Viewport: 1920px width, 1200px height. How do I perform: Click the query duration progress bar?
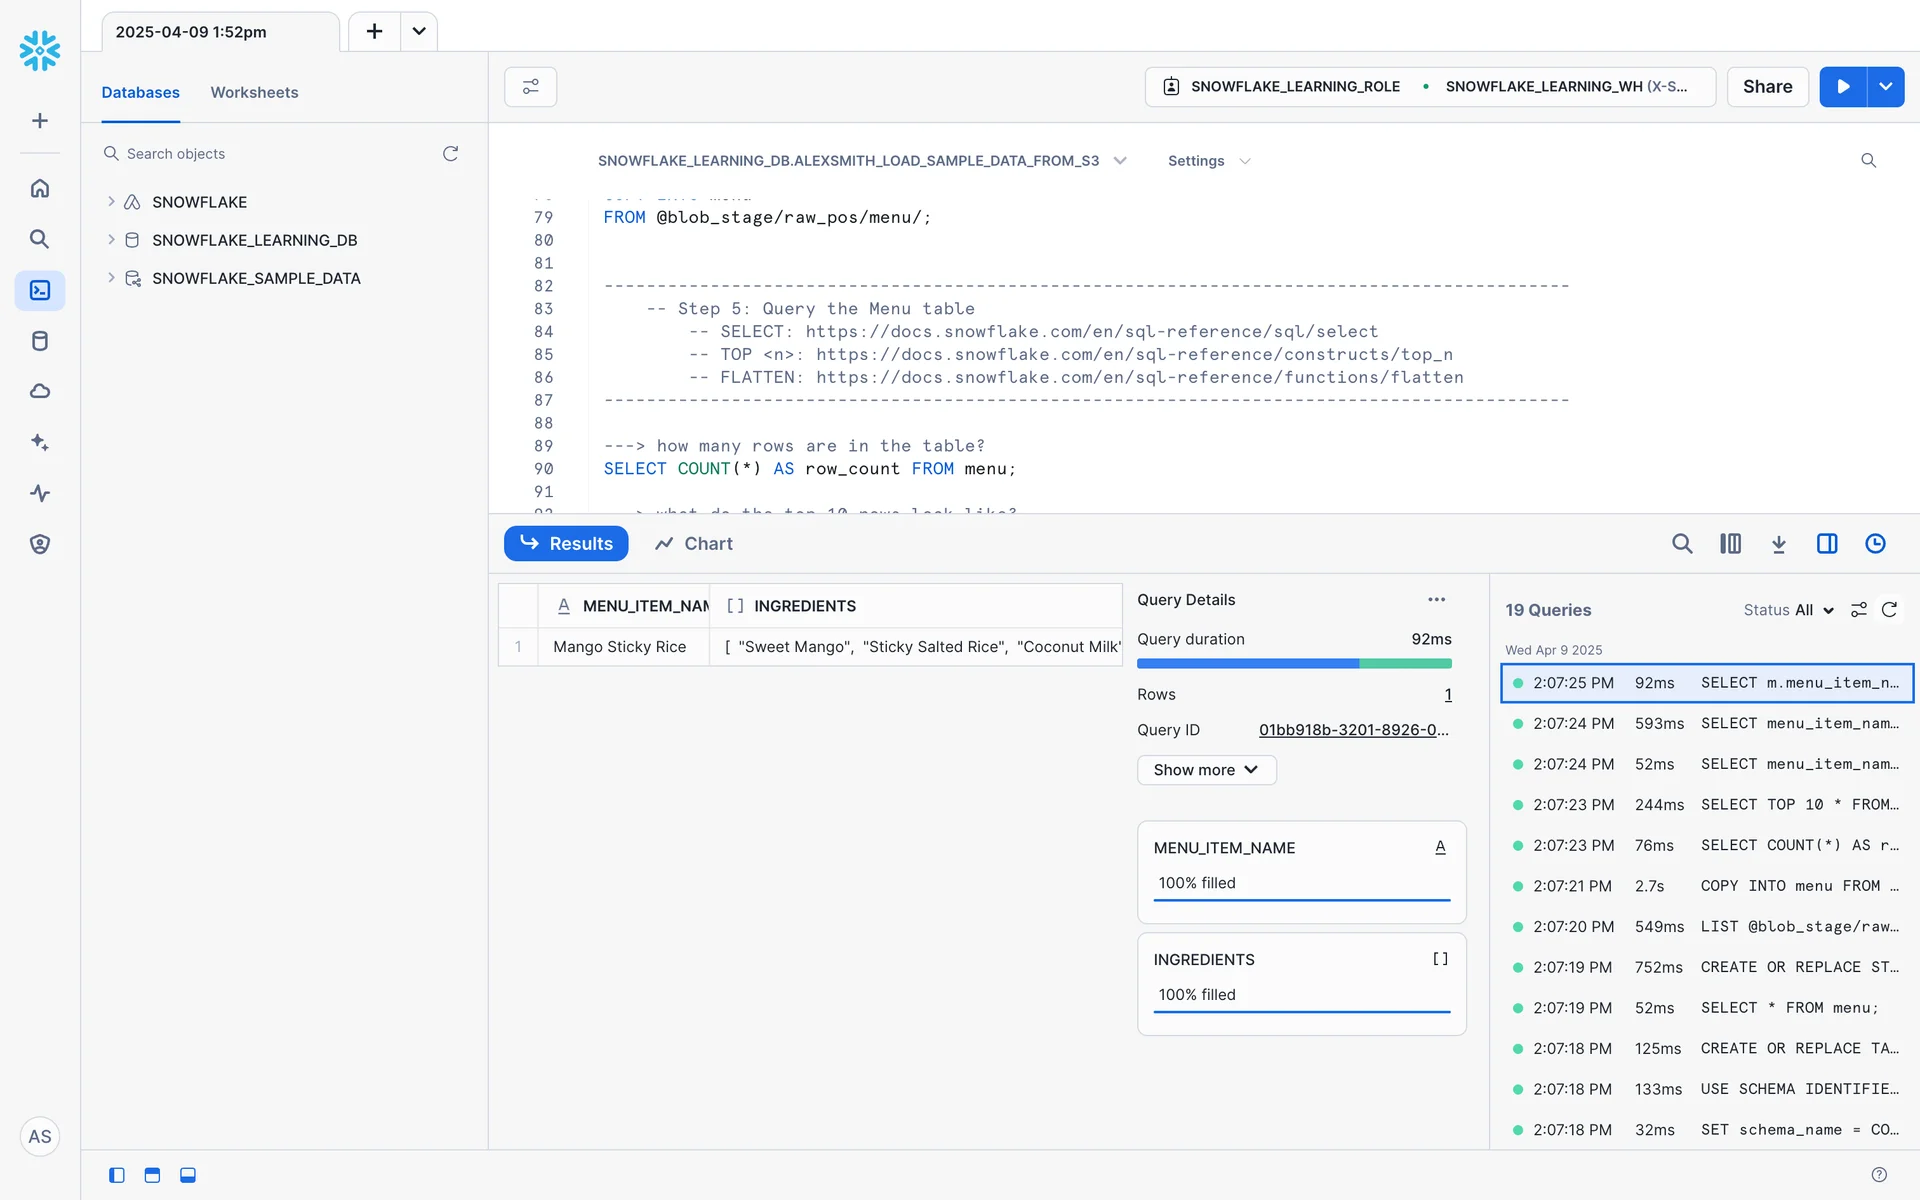[1293, 664]
